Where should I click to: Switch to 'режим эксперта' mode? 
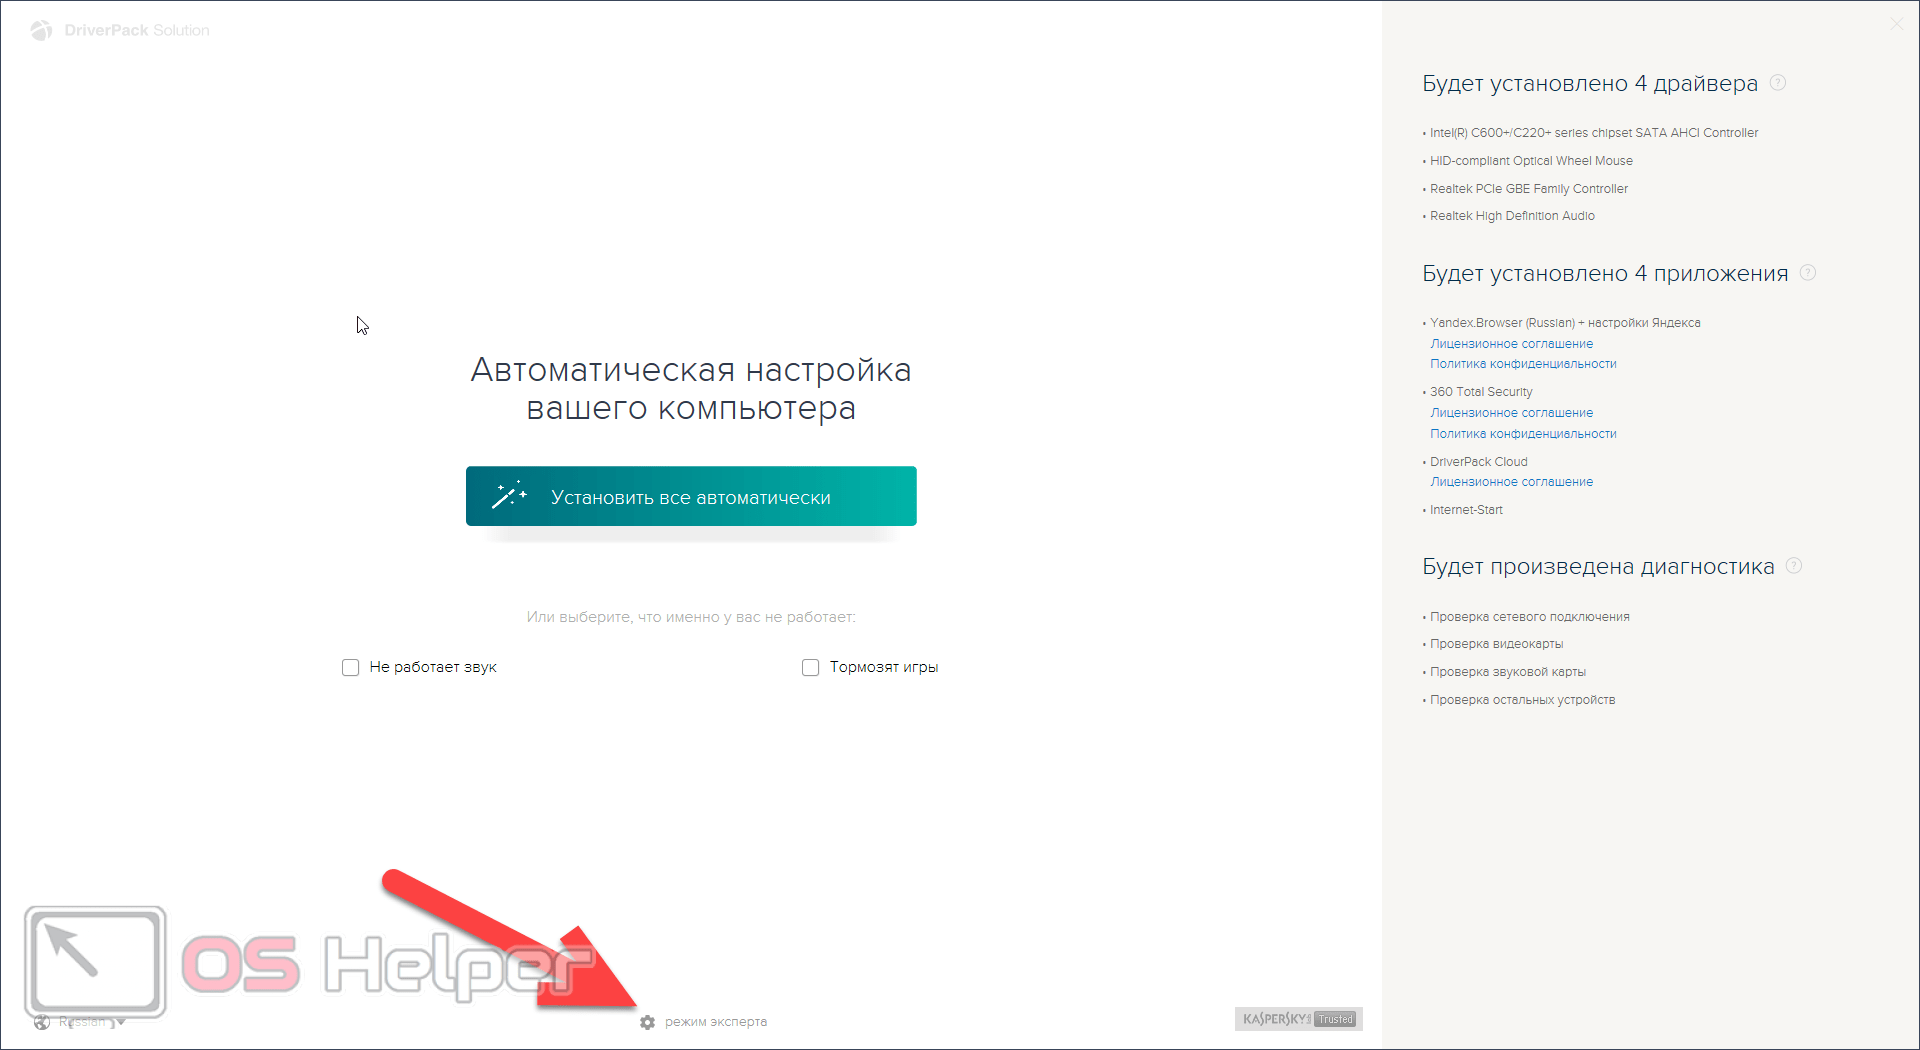(x=715, y=1022)
